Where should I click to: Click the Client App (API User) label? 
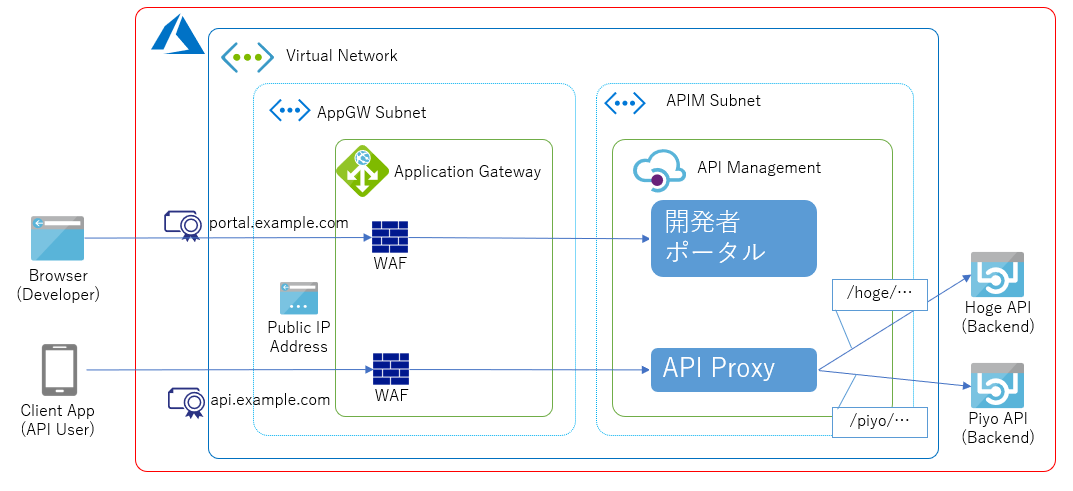57,420
